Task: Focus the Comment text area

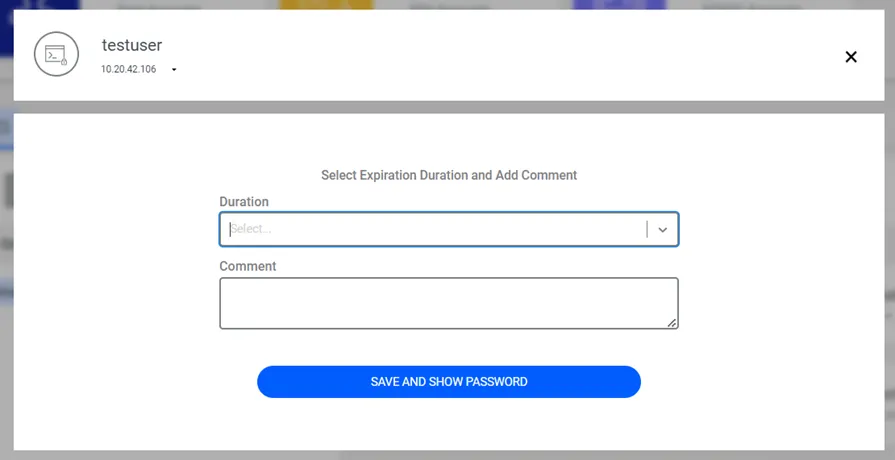Action: (449, 303)
